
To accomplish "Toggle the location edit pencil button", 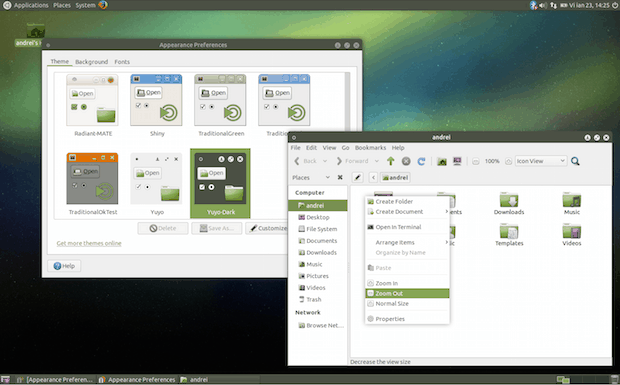I will (357, 177).
